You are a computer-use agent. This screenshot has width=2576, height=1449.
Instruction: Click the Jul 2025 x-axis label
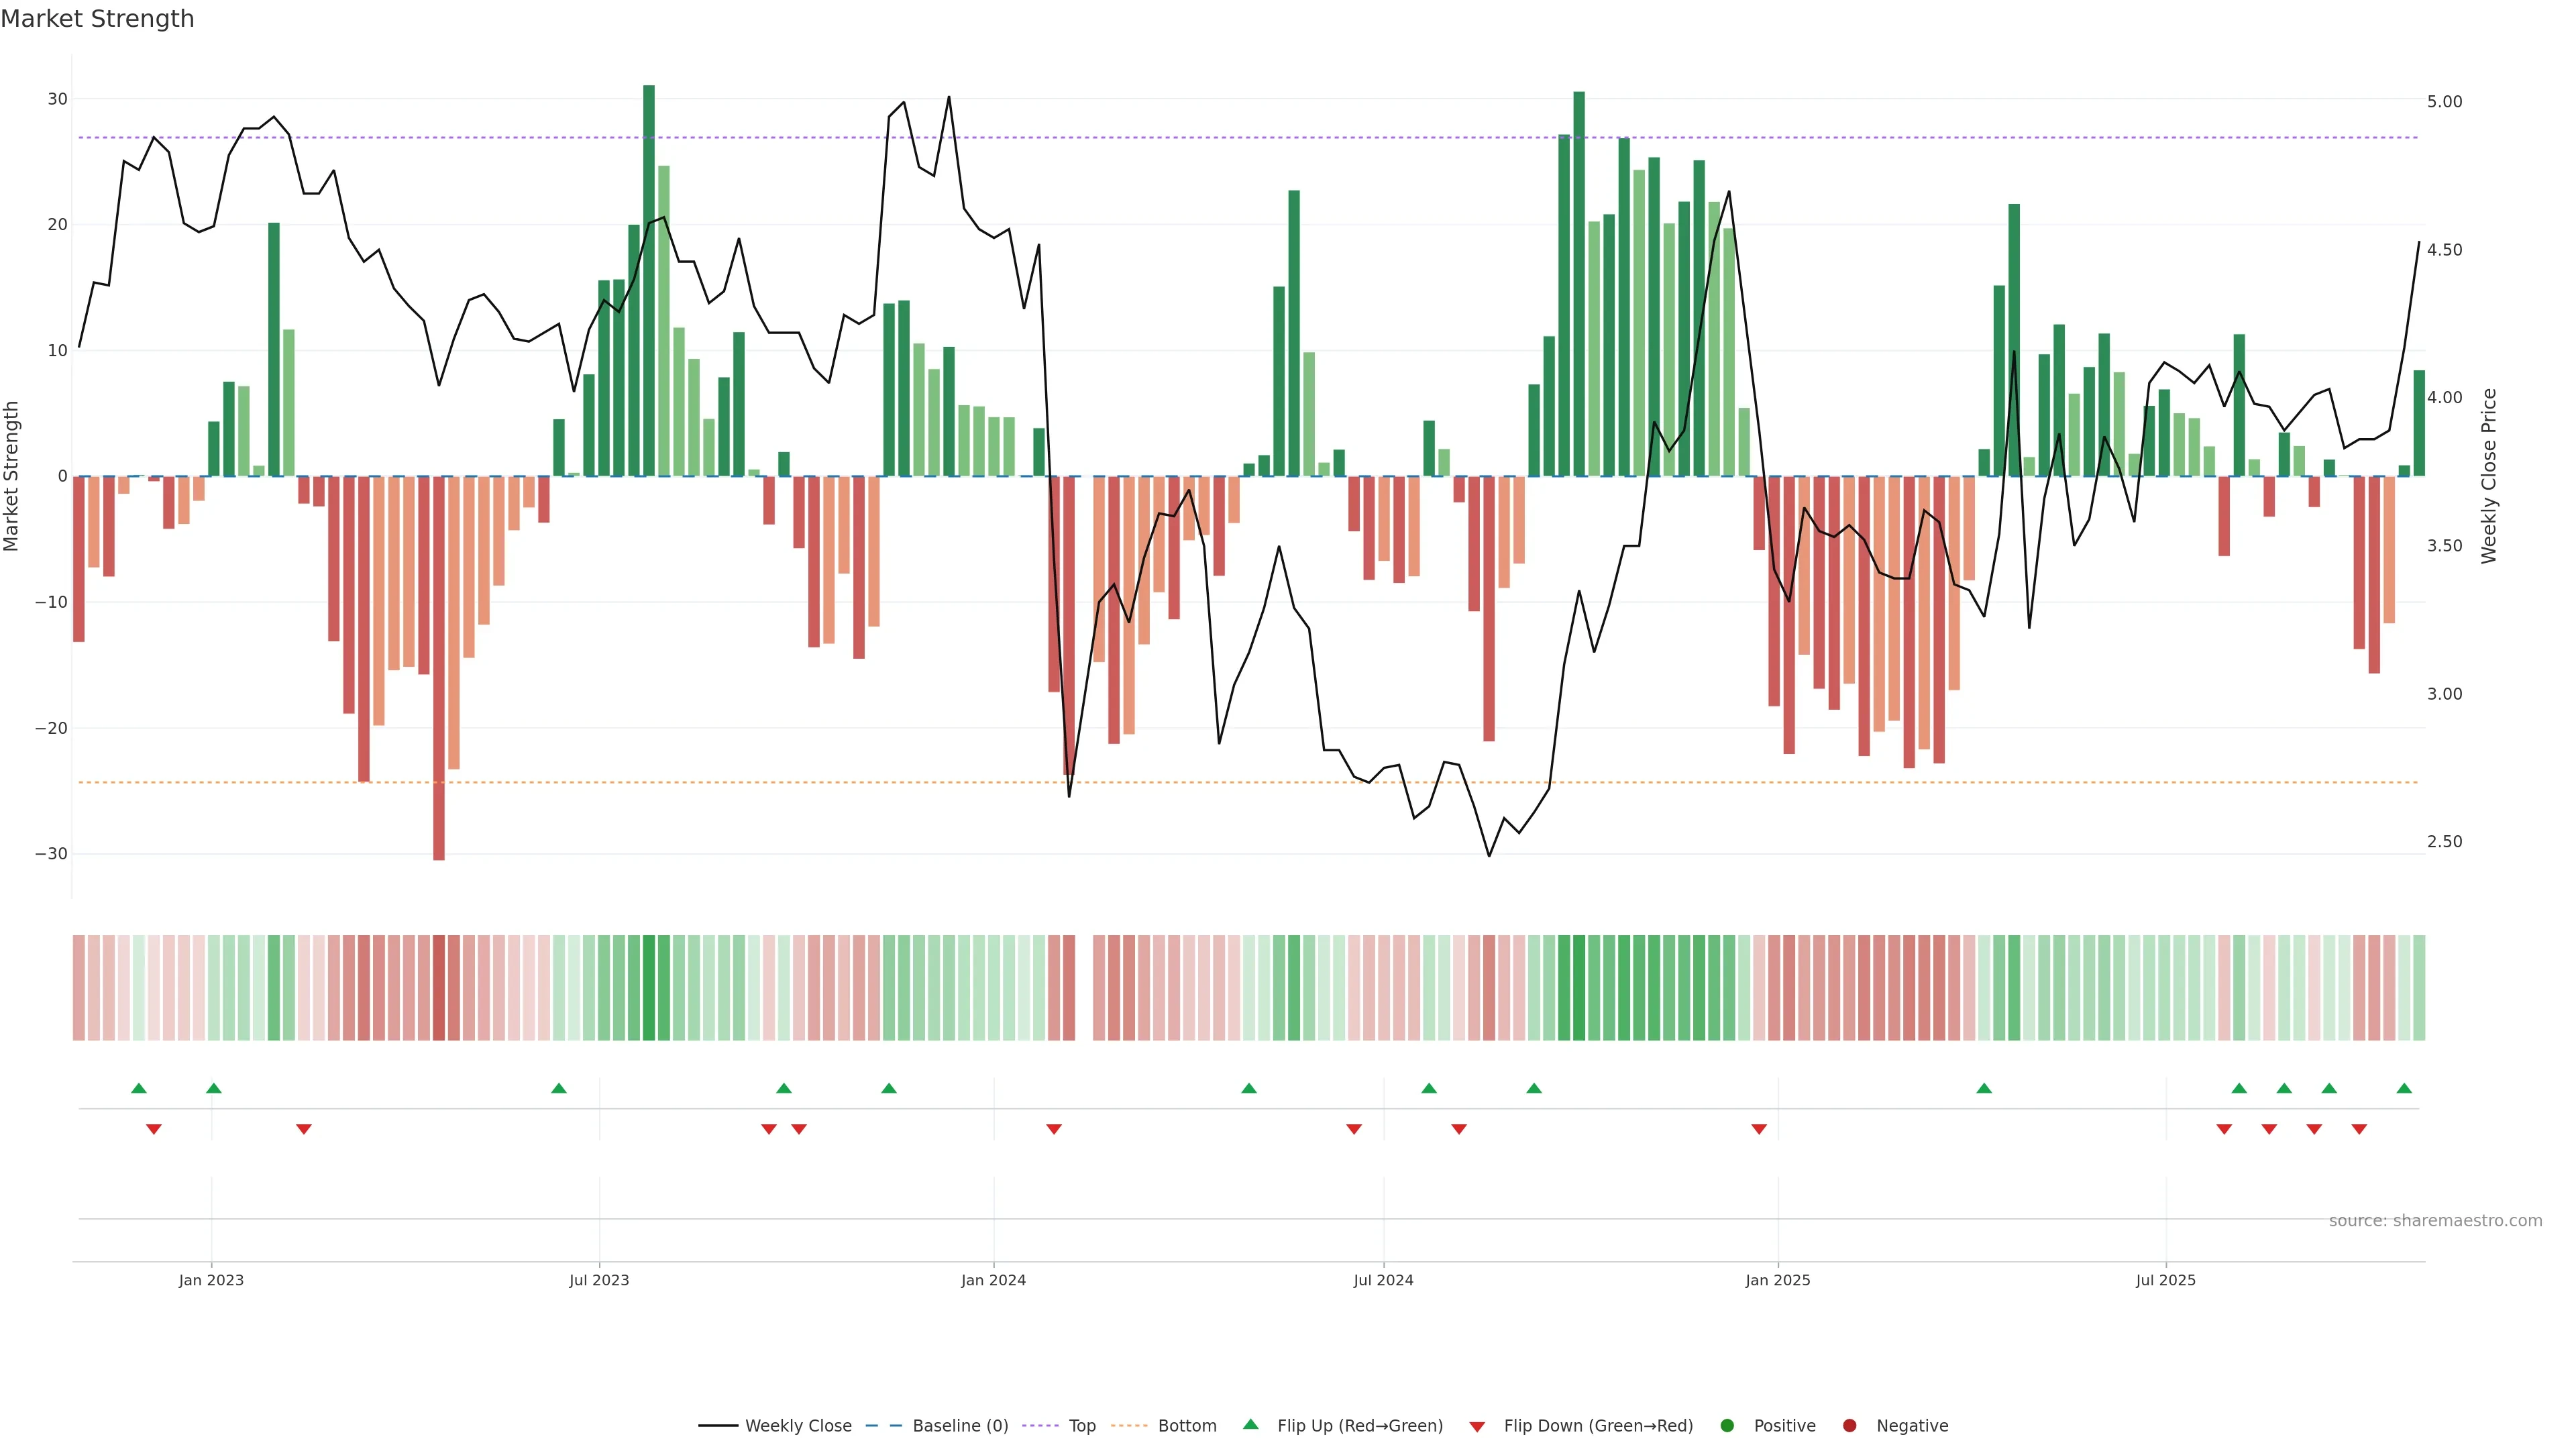pos(2165,1280)
